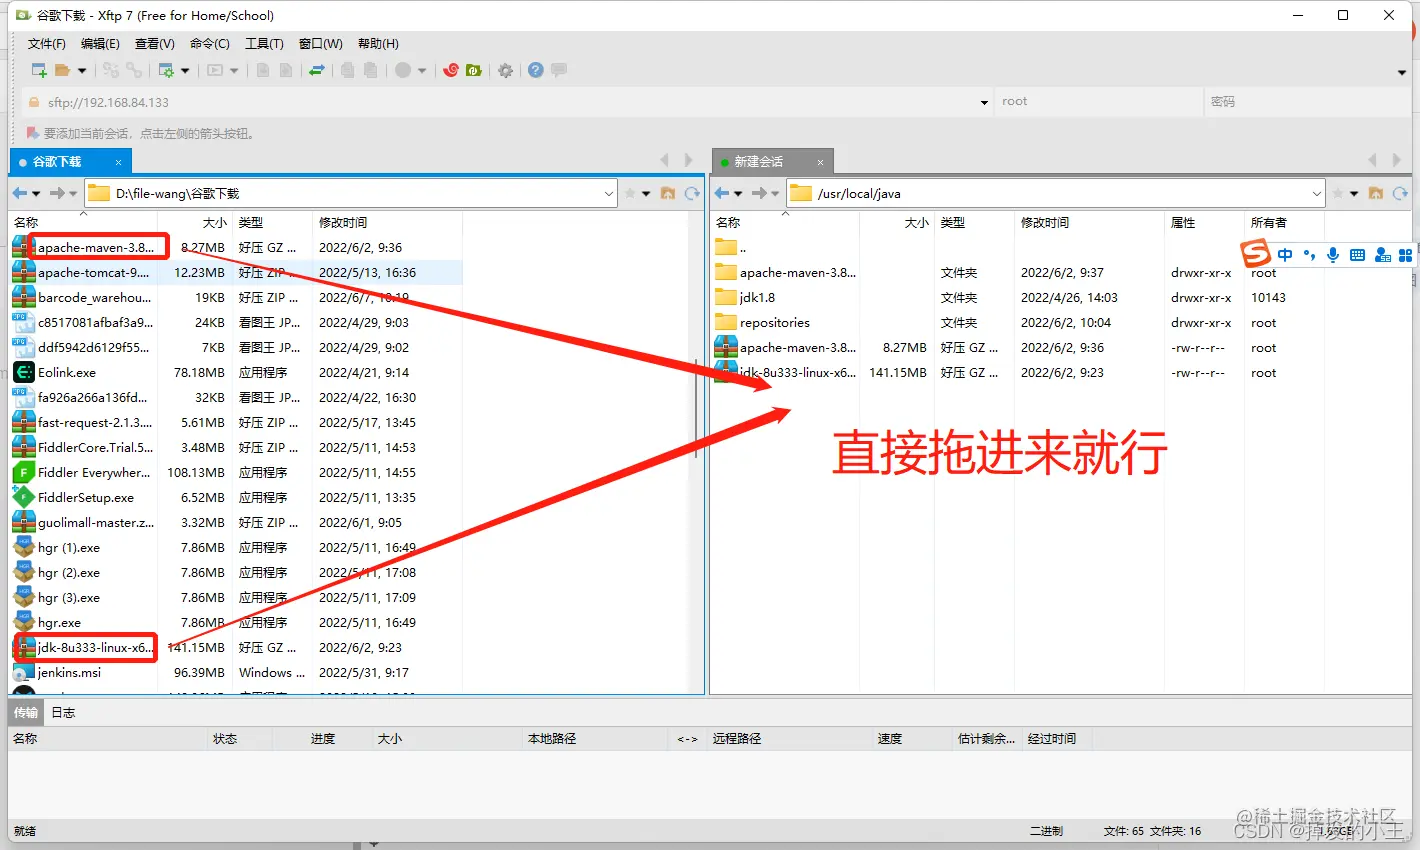Image resolution: width=1420 pixels, height=850 pixels.
Task: Expand the /usr/local/java path dropdown
Action: point(1317,194)
